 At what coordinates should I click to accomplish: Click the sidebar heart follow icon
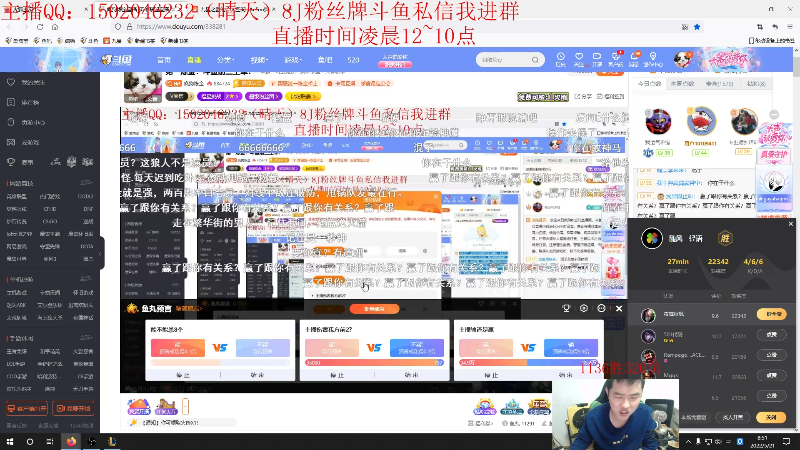click(x=11, y=82)
